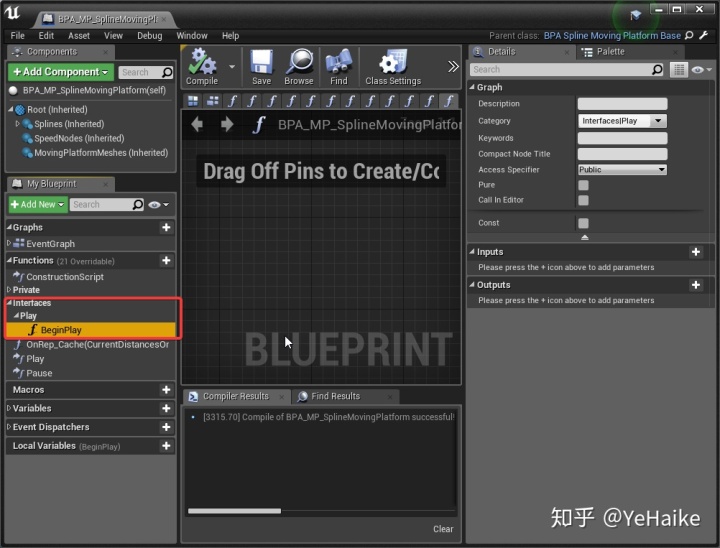The image size is (720, 548).
Task: Toggle the Pure checkbox
Action: click(583, 185)
